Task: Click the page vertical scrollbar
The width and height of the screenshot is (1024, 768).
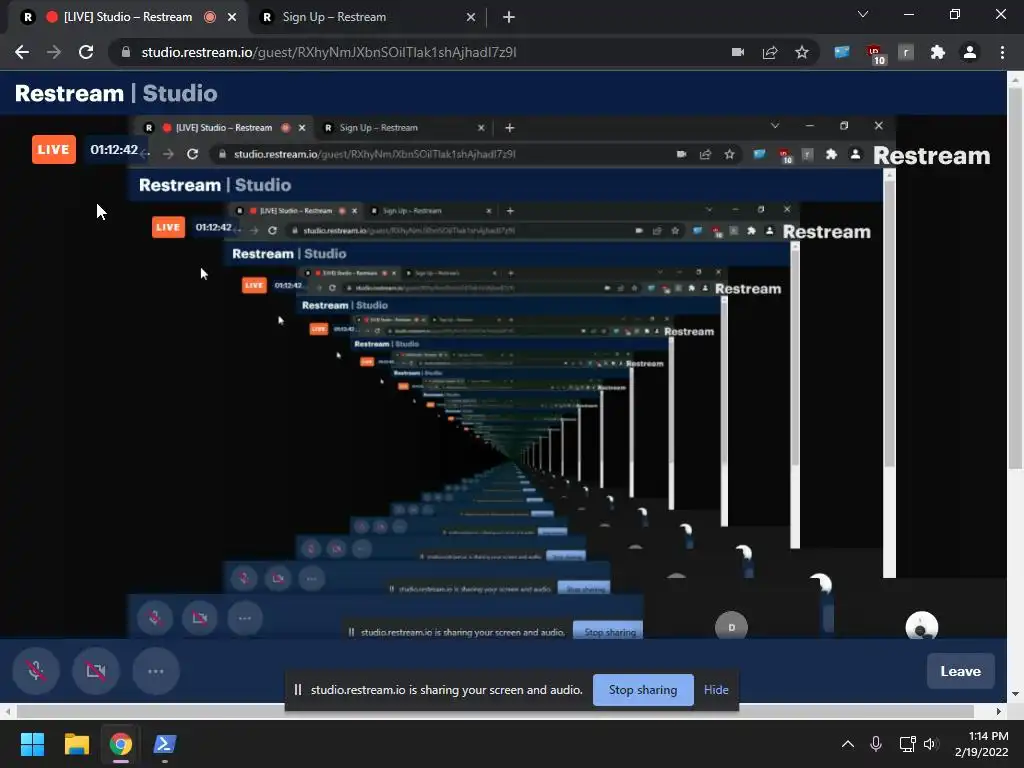Action: (x=1014, y=278)
